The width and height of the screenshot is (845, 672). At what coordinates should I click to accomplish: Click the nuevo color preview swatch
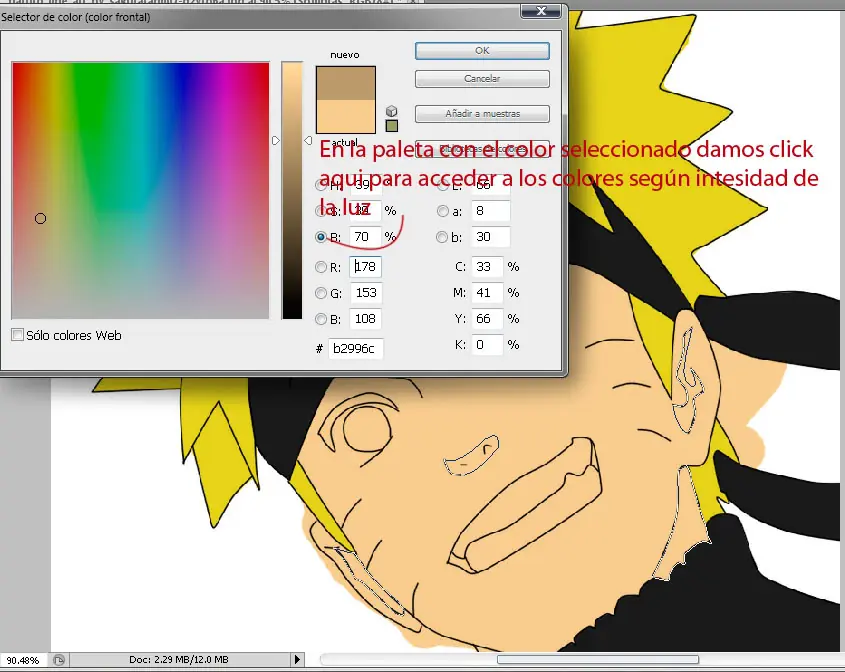point(345,83)
